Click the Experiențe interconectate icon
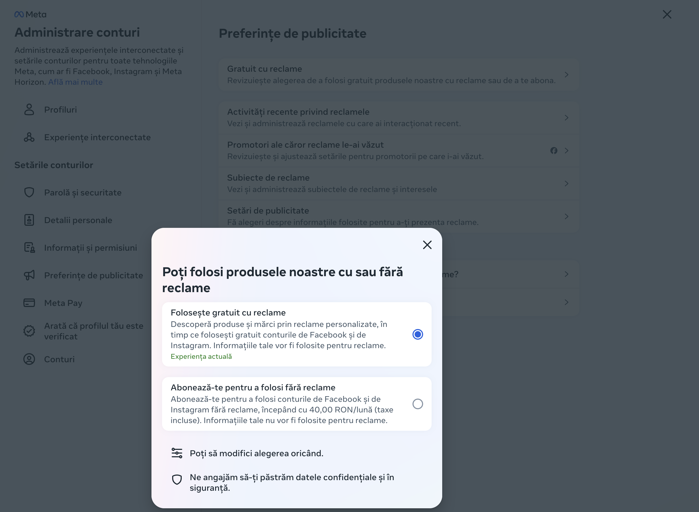 (x=29, y=137)
